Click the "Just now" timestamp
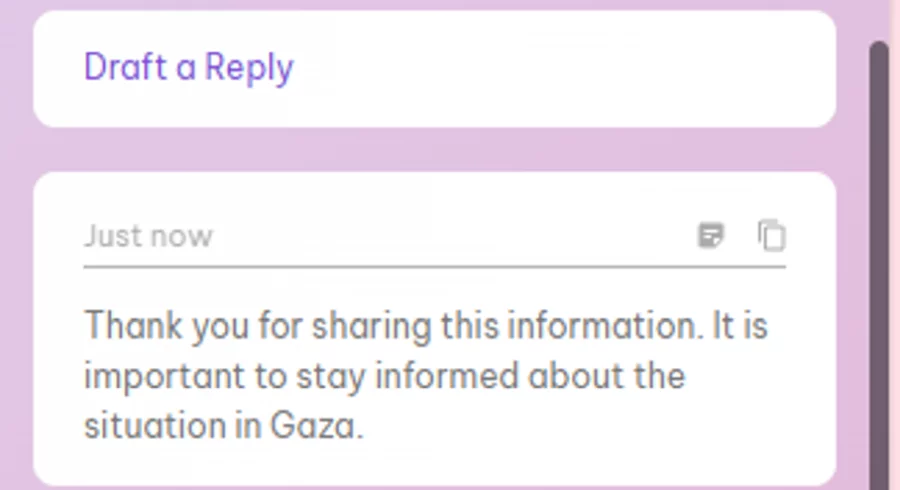 click(x=148, y=236)
